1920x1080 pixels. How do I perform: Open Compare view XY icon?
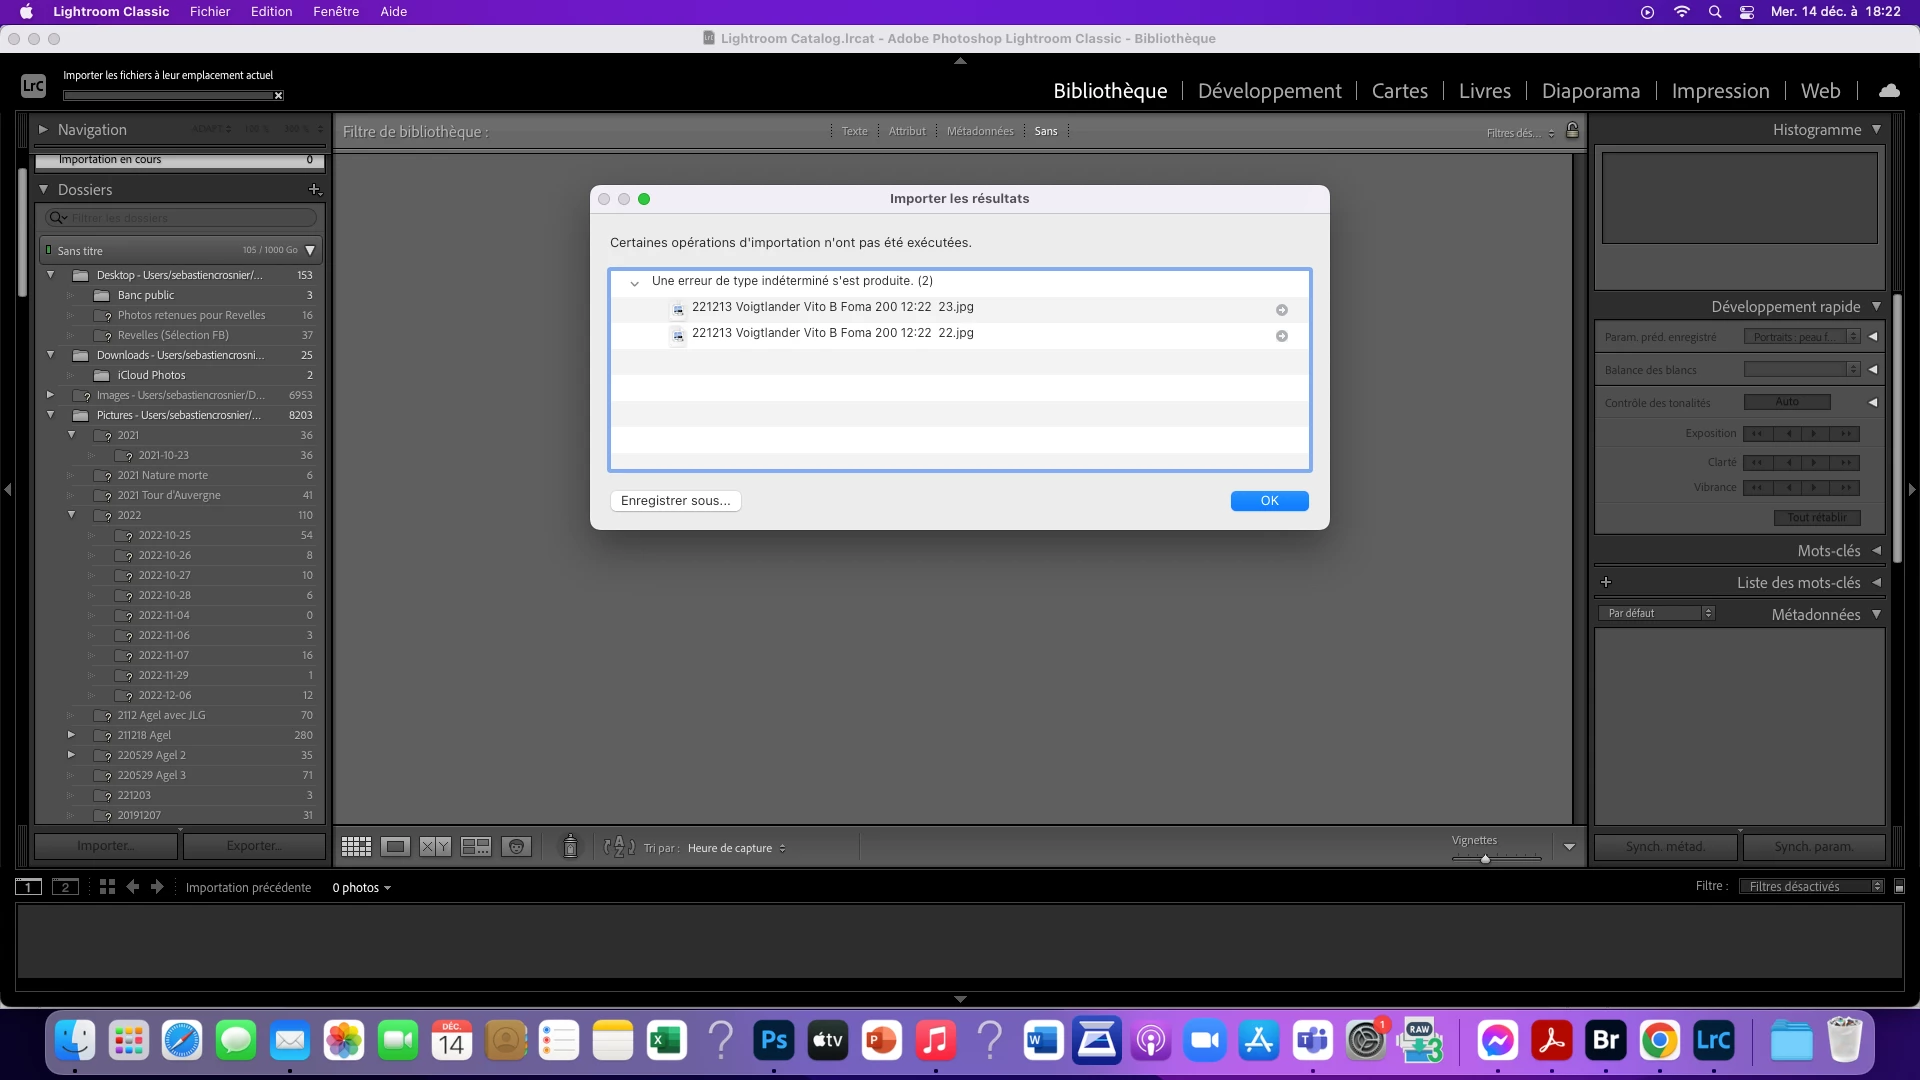click(435, 847)
